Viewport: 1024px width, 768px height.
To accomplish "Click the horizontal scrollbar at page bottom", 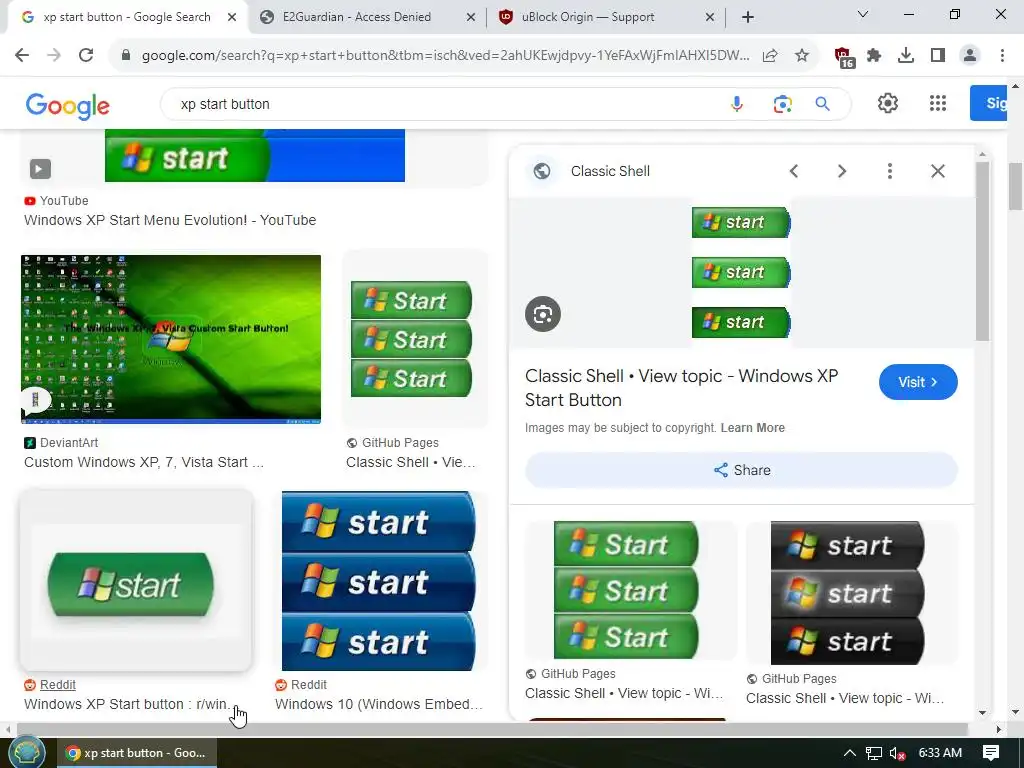I will 491,729.
